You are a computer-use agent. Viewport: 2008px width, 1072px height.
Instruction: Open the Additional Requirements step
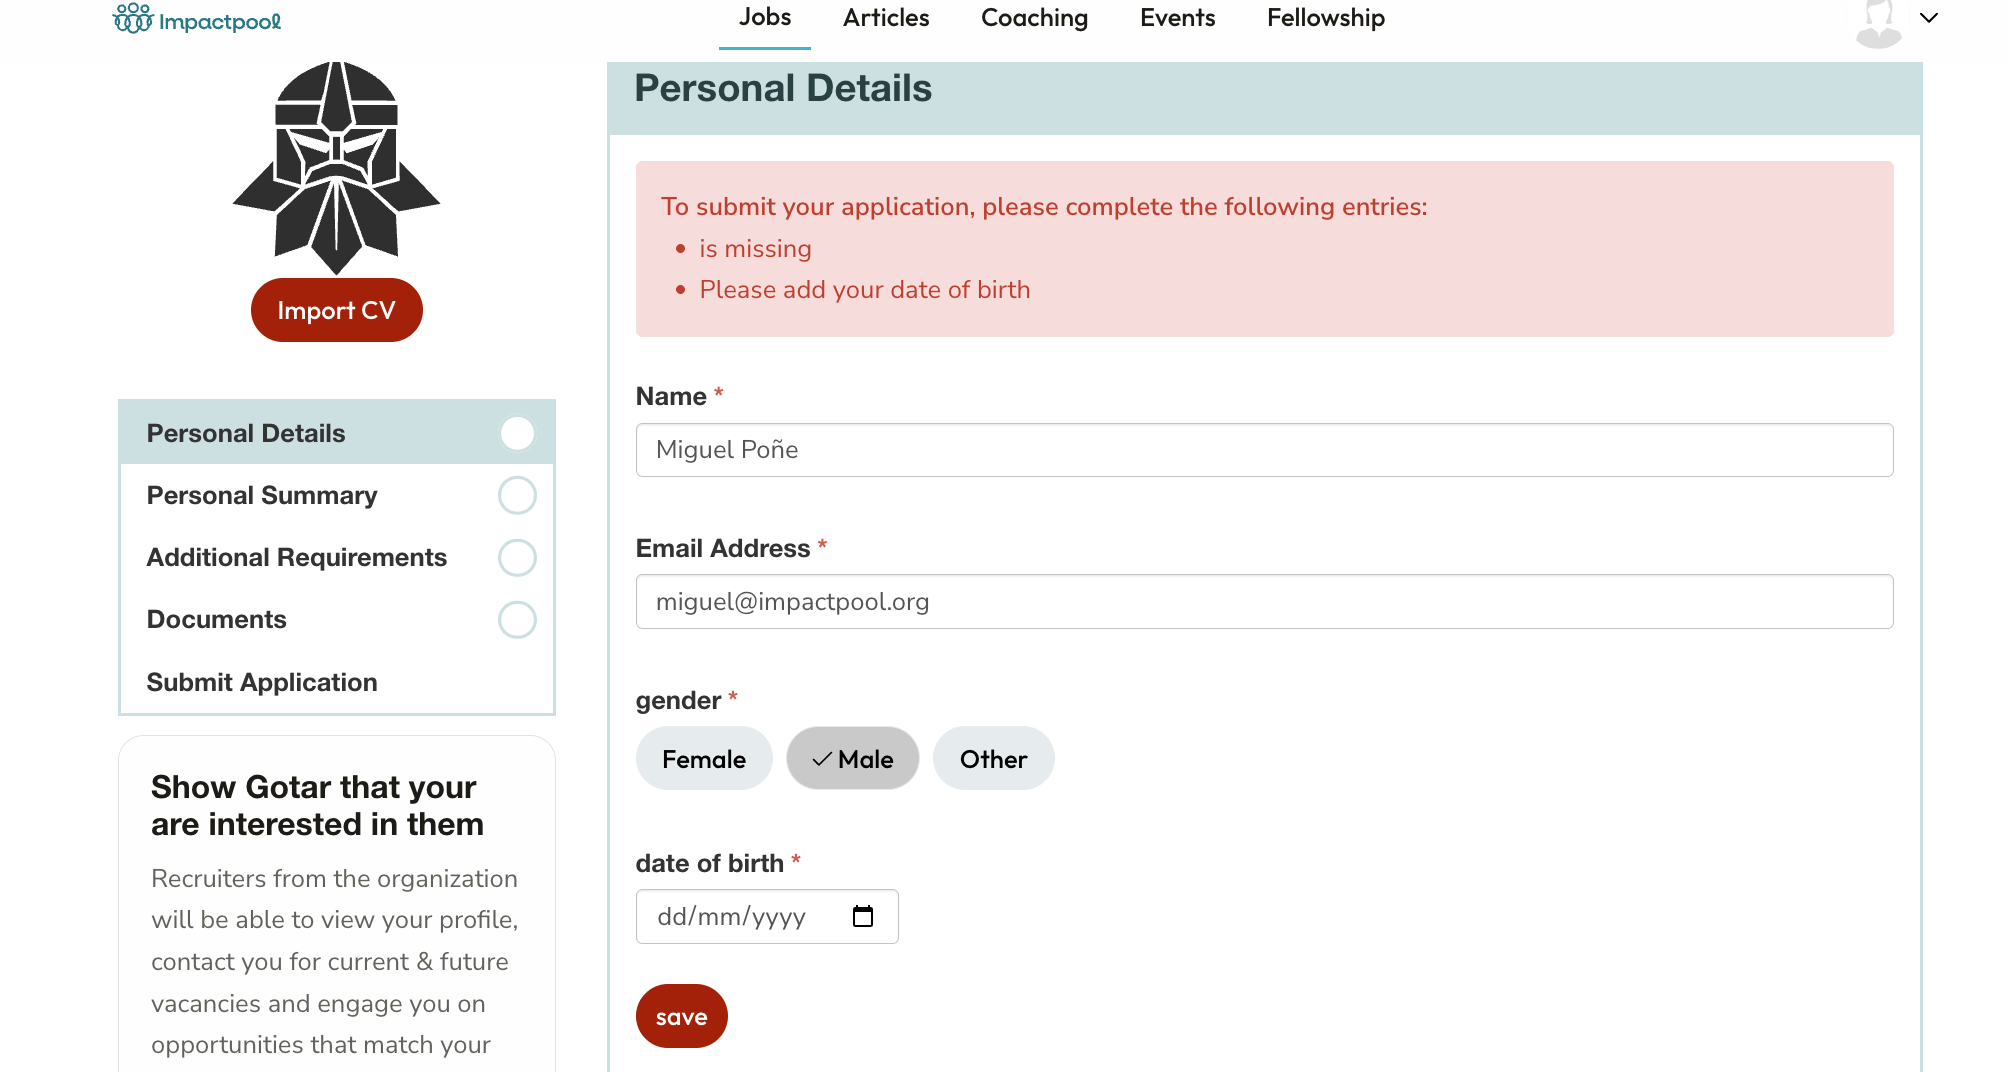[x=296, y=558]
